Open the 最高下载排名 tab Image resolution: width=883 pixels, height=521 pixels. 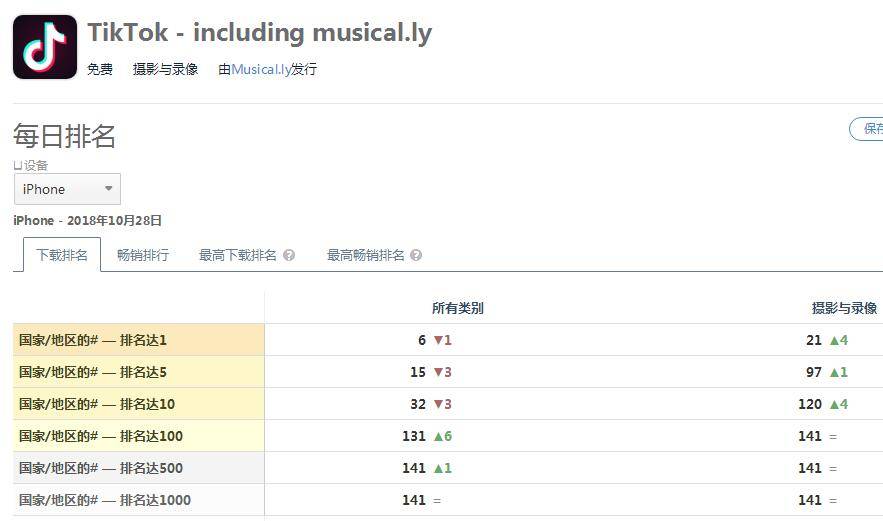click(x=238, y=255)
